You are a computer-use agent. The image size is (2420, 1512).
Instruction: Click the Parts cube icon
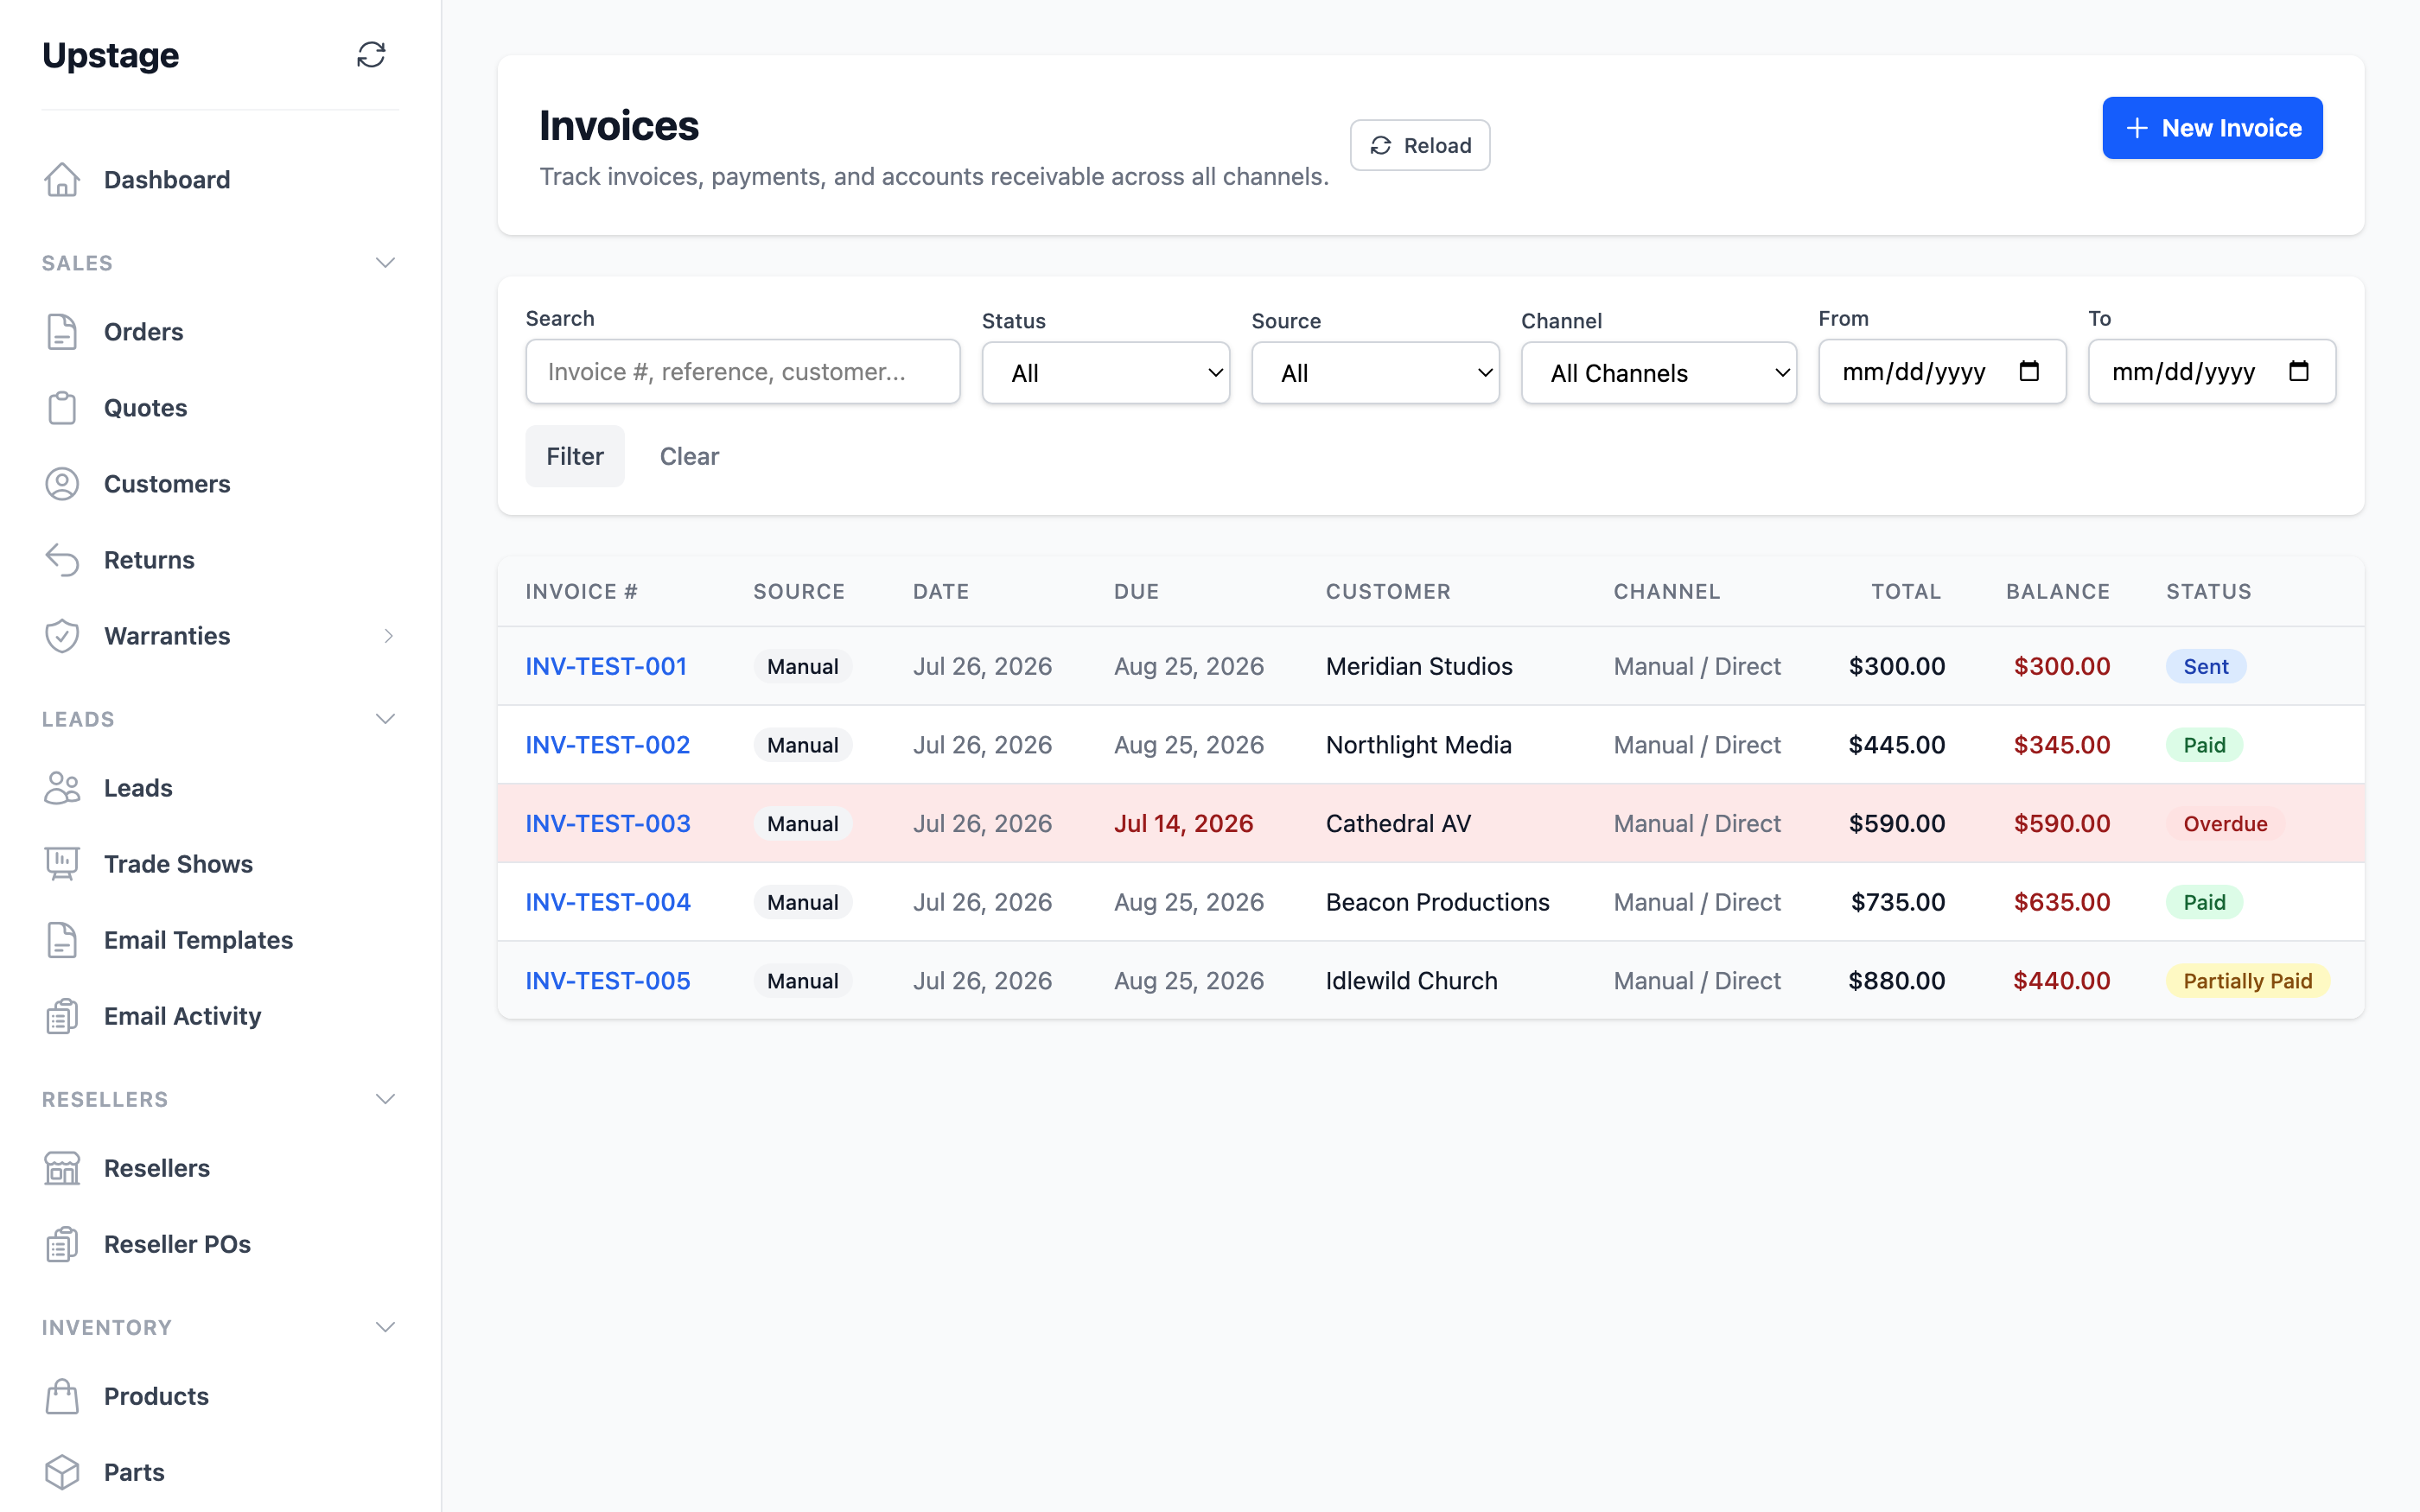[x=62, y=1472]
